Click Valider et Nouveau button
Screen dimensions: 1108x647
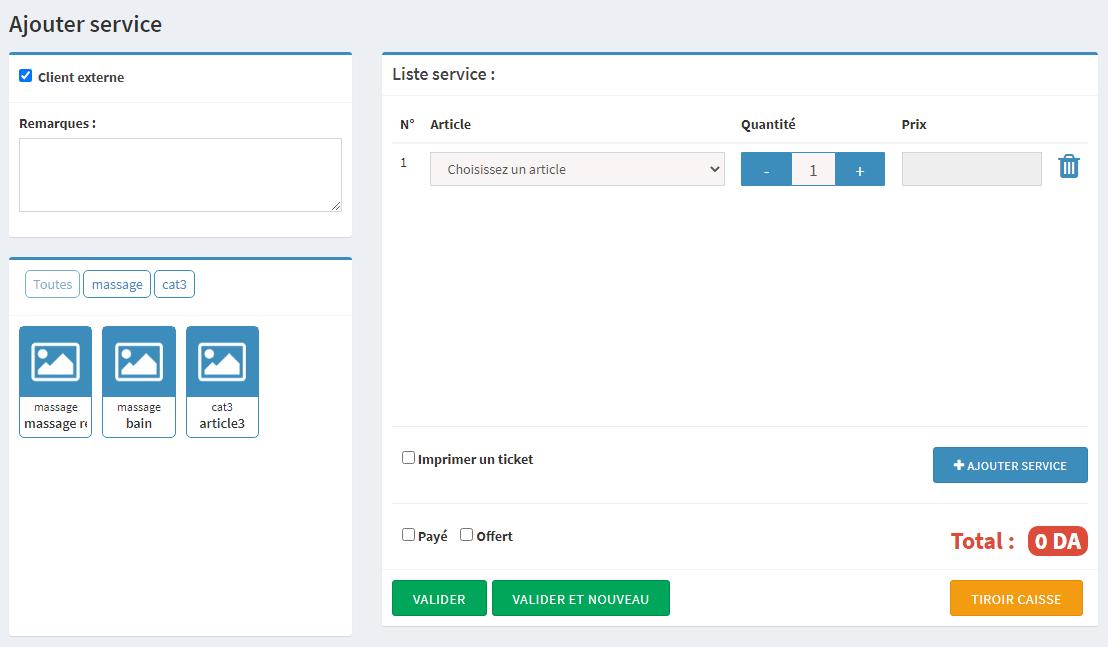click(x=580, y=599)
